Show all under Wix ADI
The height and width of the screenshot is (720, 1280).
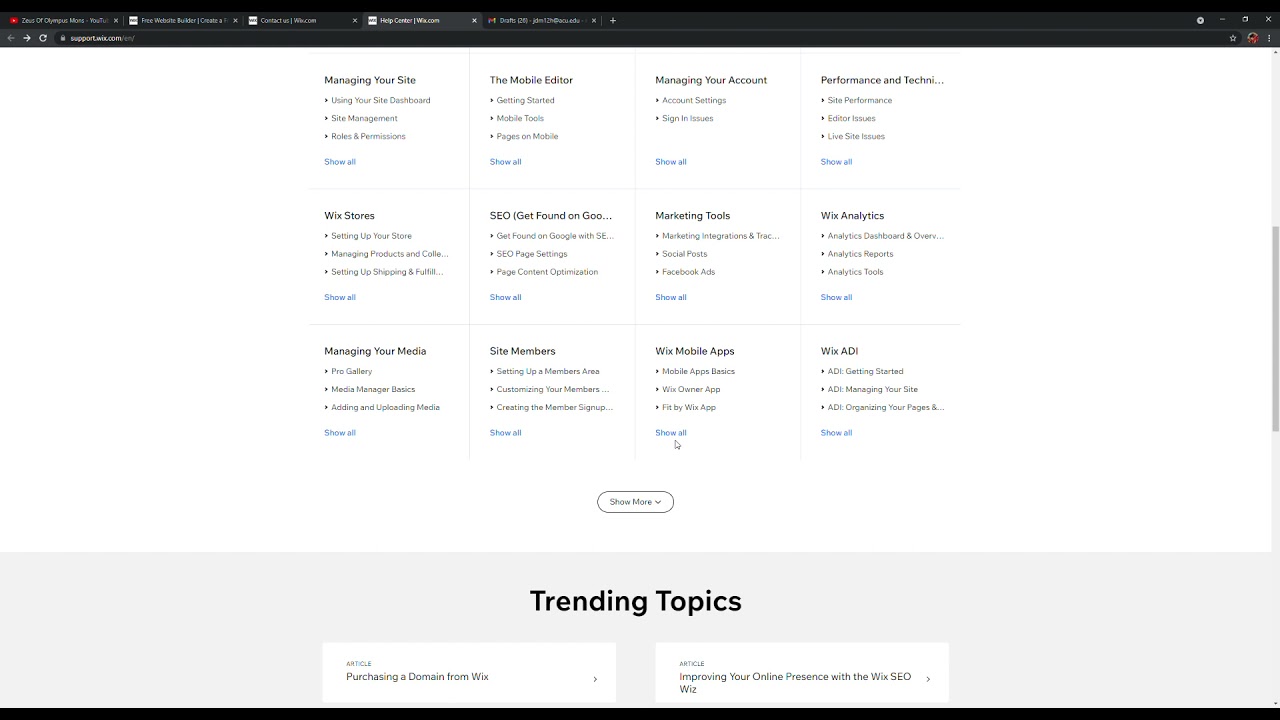tap(836, 433)
